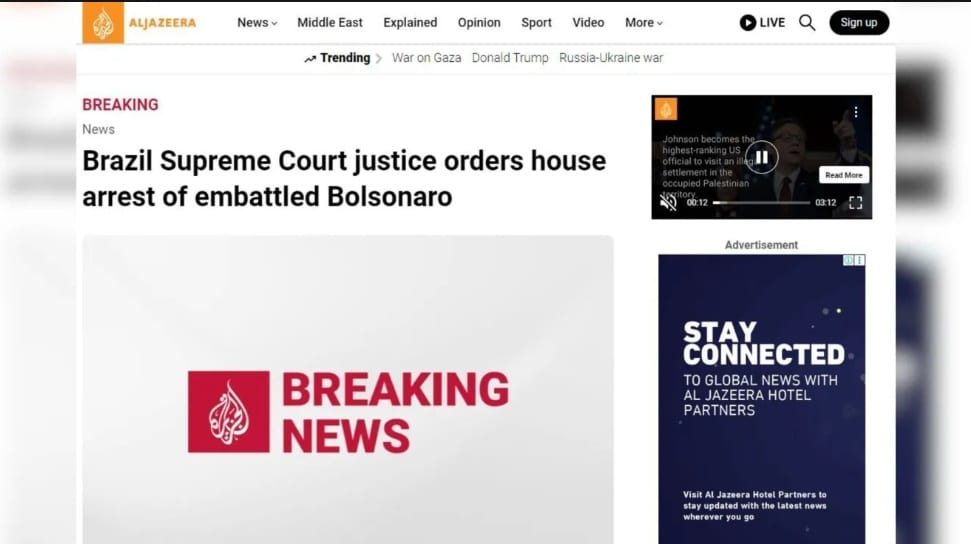Click the Trending arrow icon
This screenshot has width=971, height=544.
pos(310,59)
